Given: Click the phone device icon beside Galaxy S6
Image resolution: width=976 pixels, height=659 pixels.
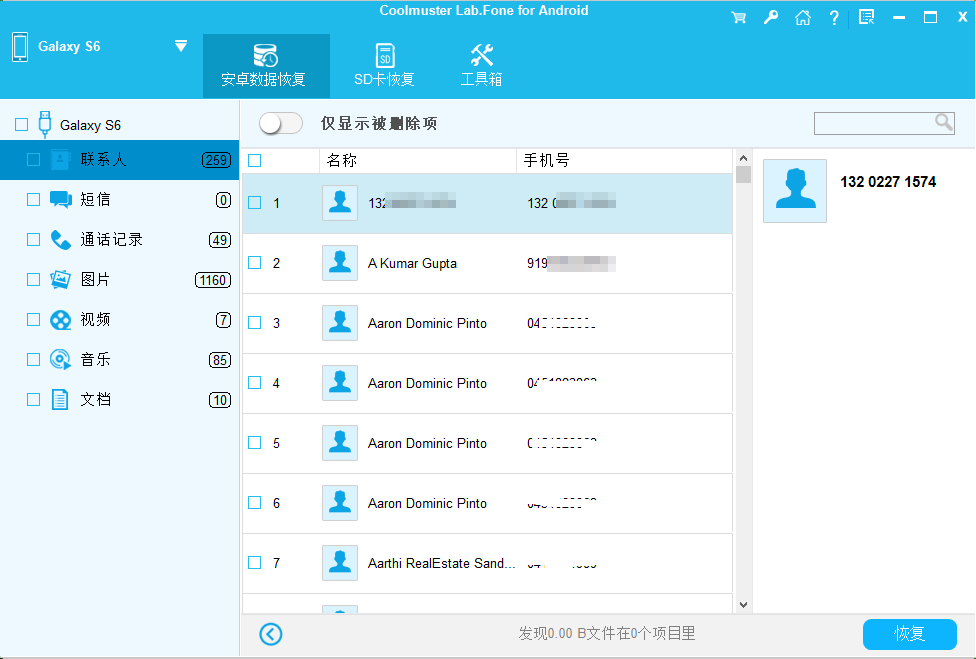Looking at the screenshot, I should point(20,47).
